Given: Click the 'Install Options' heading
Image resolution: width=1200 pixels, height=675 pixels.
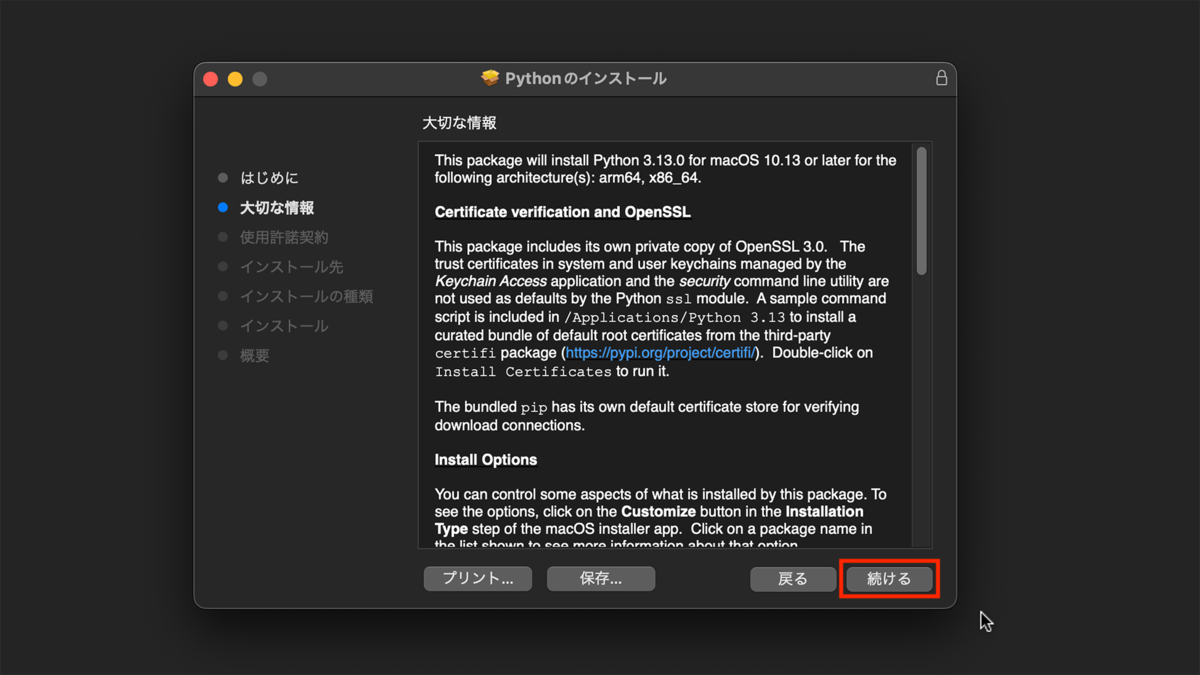Looking at the screenshot, I should [x=486, y=460].
